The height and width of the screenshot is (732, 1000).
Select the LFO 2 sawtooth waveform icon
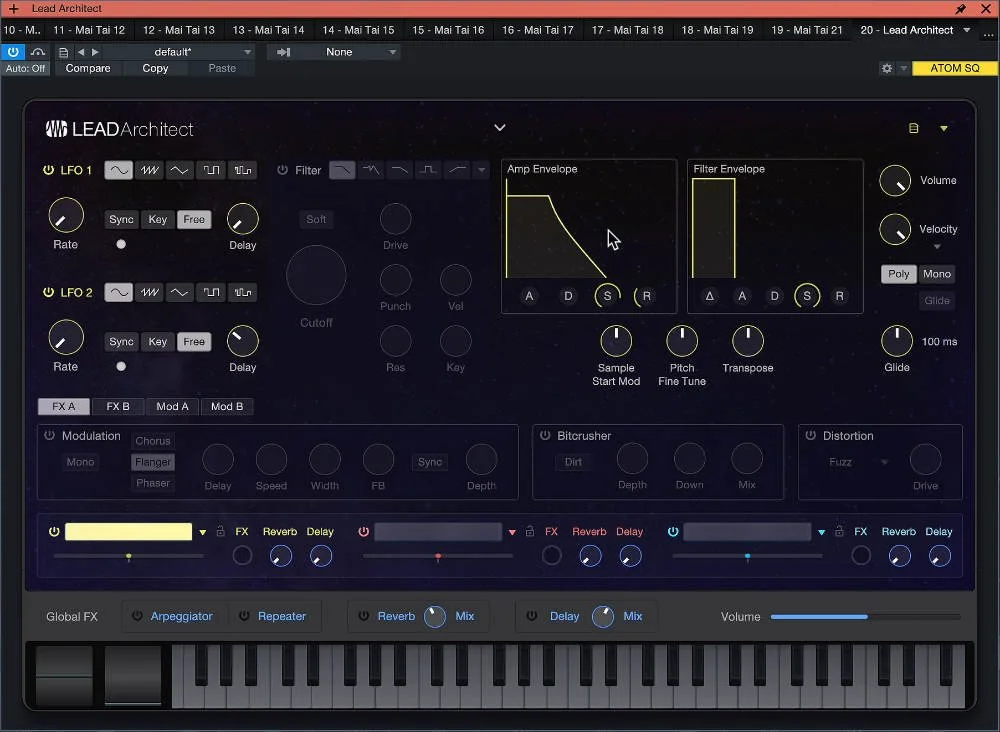click(150, 293)
